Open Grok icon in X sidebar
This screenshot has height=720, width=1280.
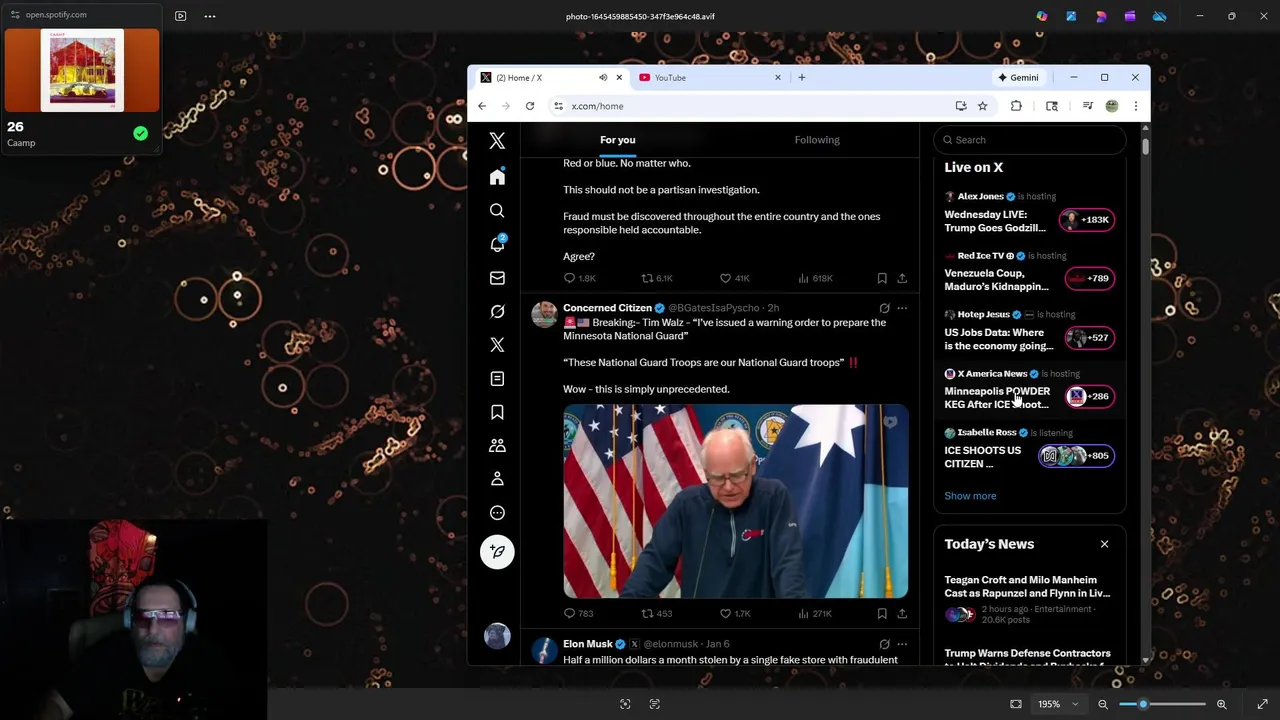(x=497, y=312)
